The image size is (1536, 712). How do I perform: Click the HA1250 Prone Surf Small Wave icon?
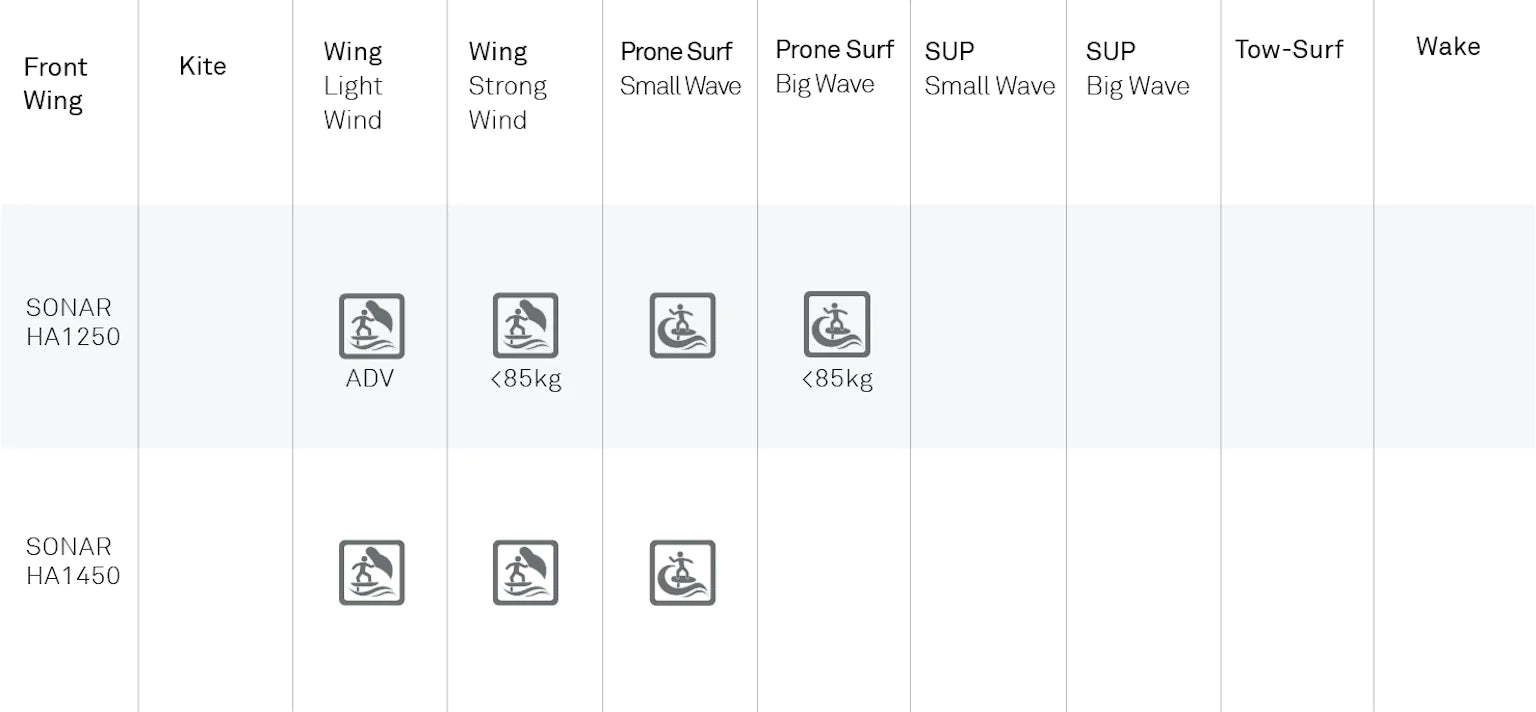(x=682, y=325)
